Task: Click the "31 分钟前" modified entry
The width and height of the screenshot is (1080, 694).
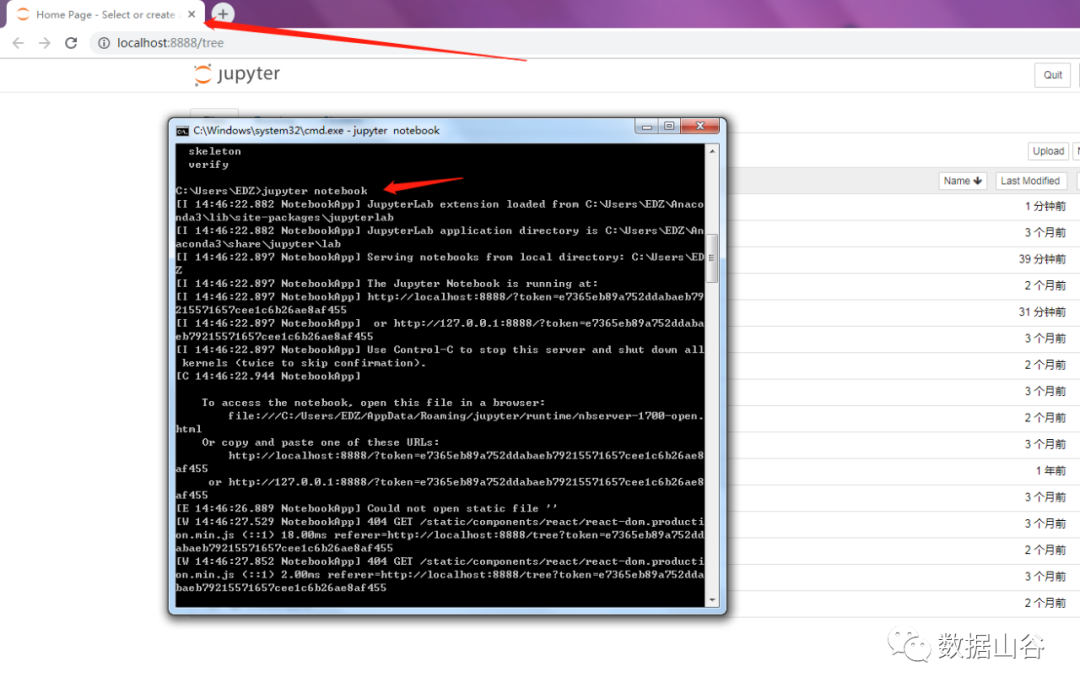Action: 1042,312
